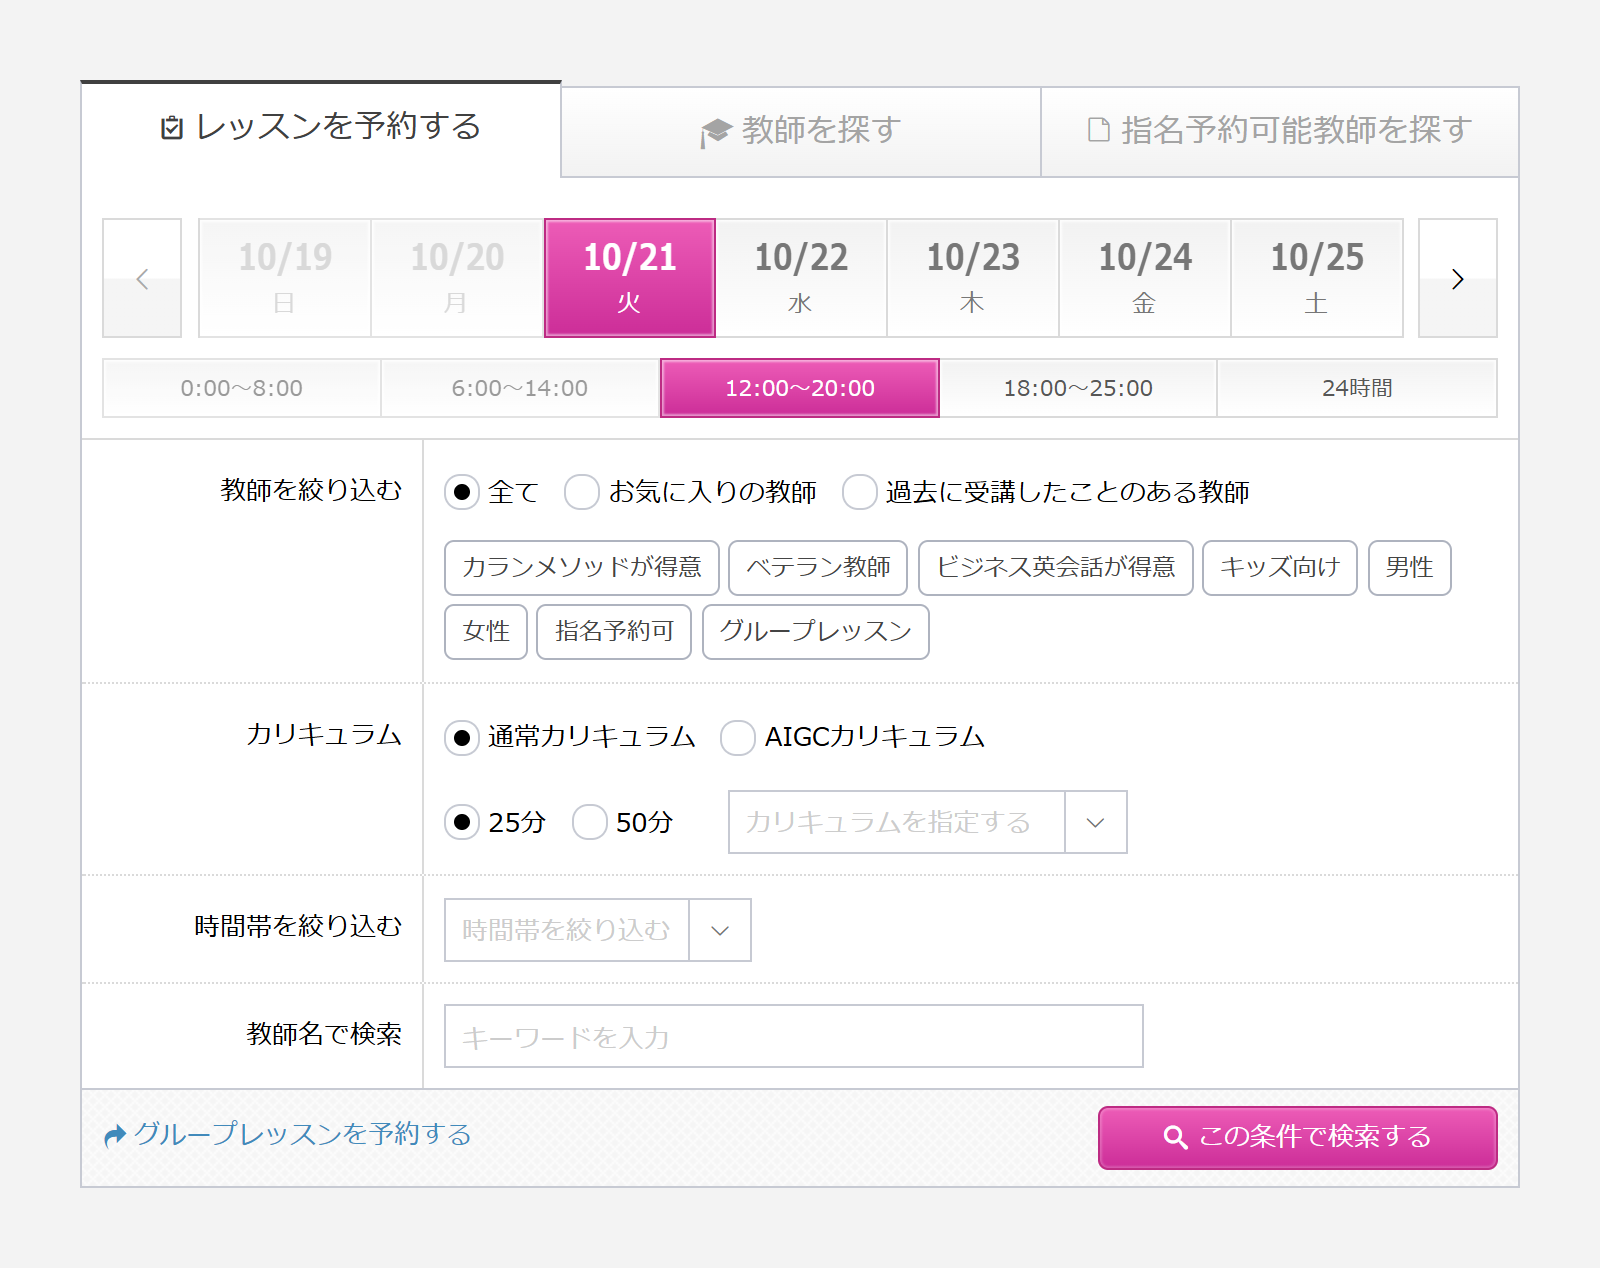Go to the next week of dates

[1457, 278]
